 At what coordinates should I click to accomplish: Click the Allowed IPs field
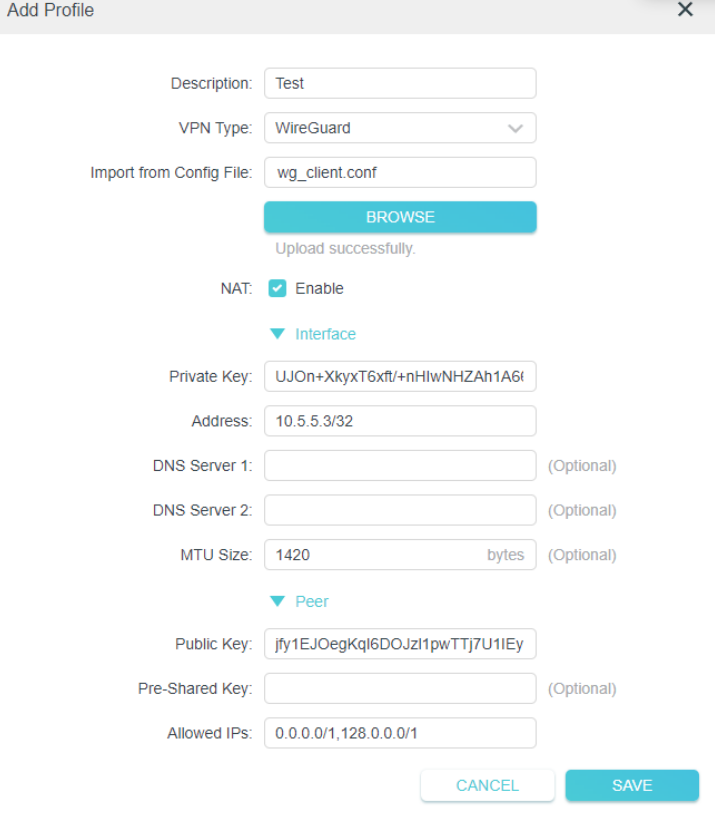point(400,733)
